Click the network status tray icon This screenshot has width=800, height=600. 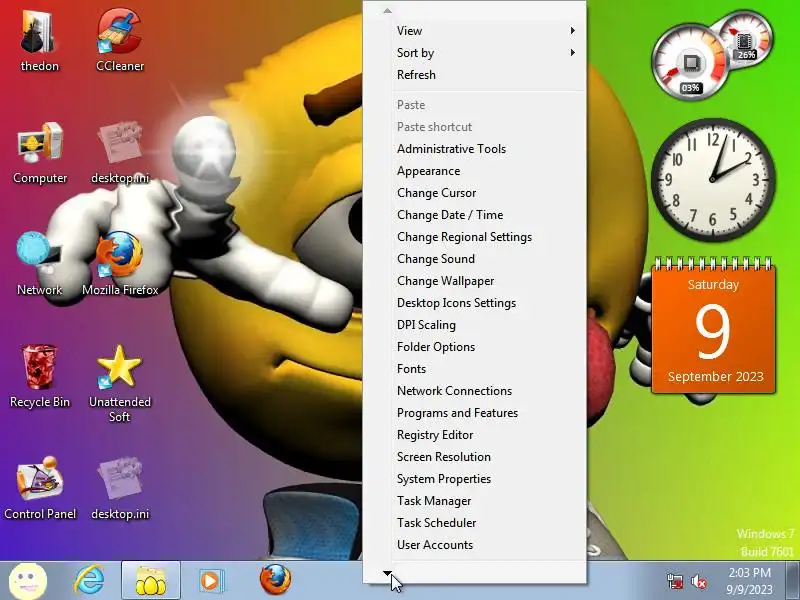pyautogui.click(x=674, y=582)
